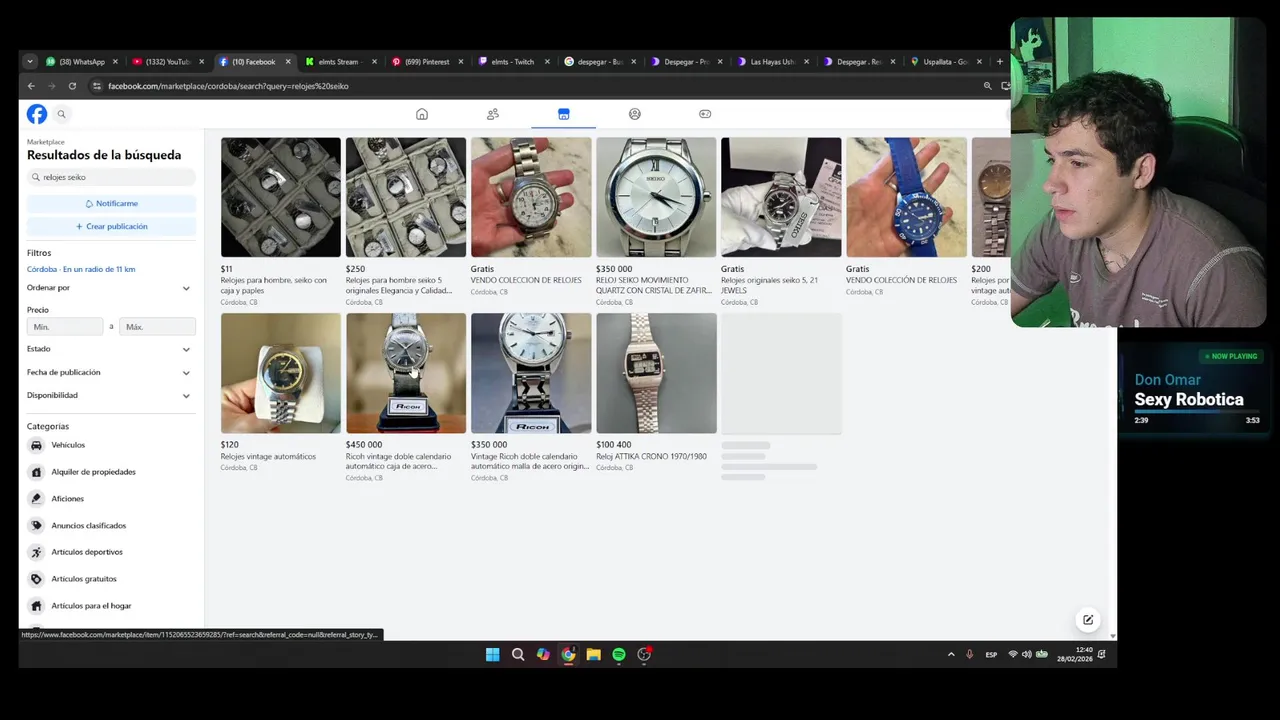Open the Friends icon in top navigation
This screenshot has height=720, width=1280.
(x=493, y=114)
